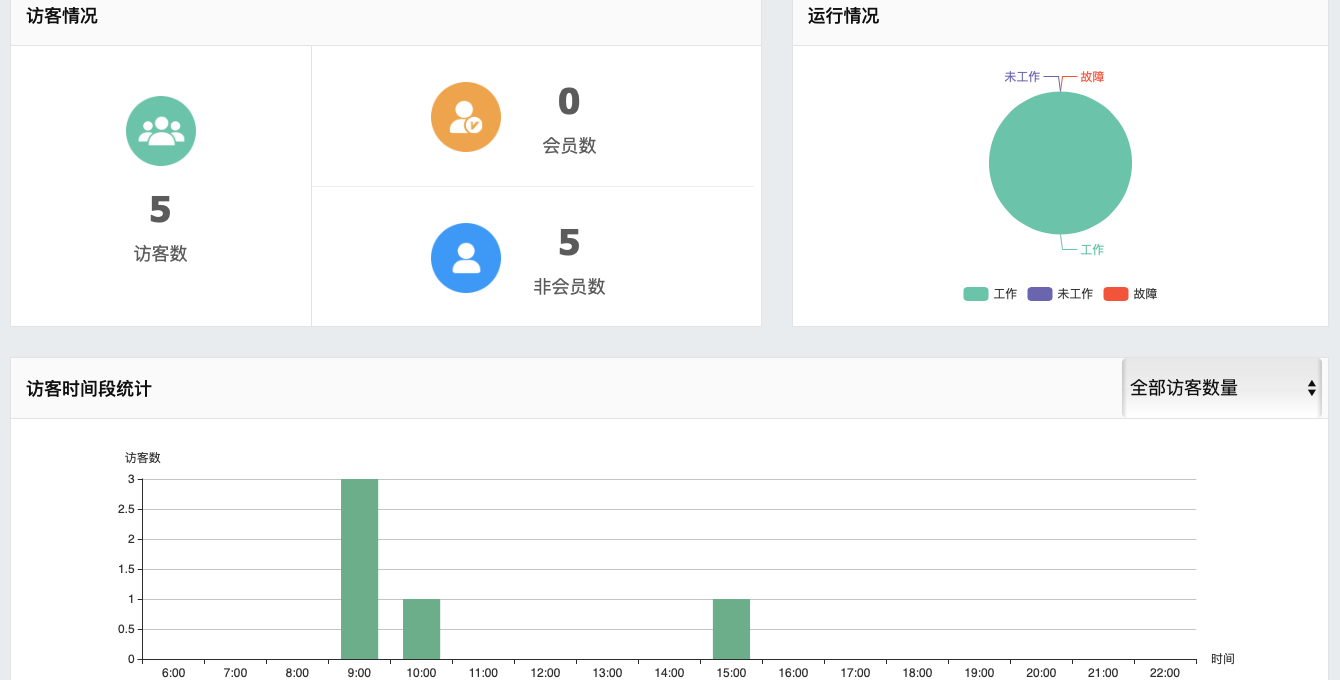The width and height of the screenshot is (1340, 680).
Task: Click the blue non-member user icon
Action: point(466,258)
